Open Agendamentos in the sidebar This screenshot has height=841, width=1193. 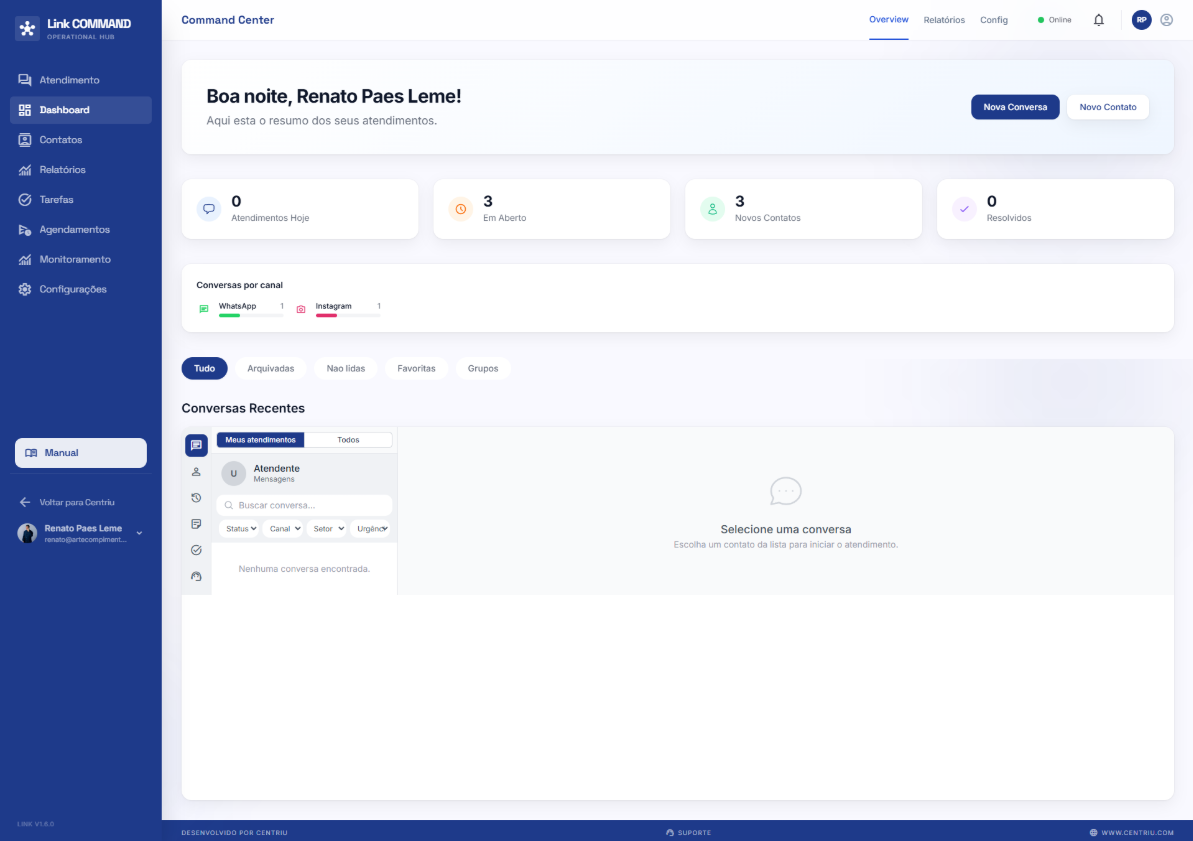[x=81, y=229]
